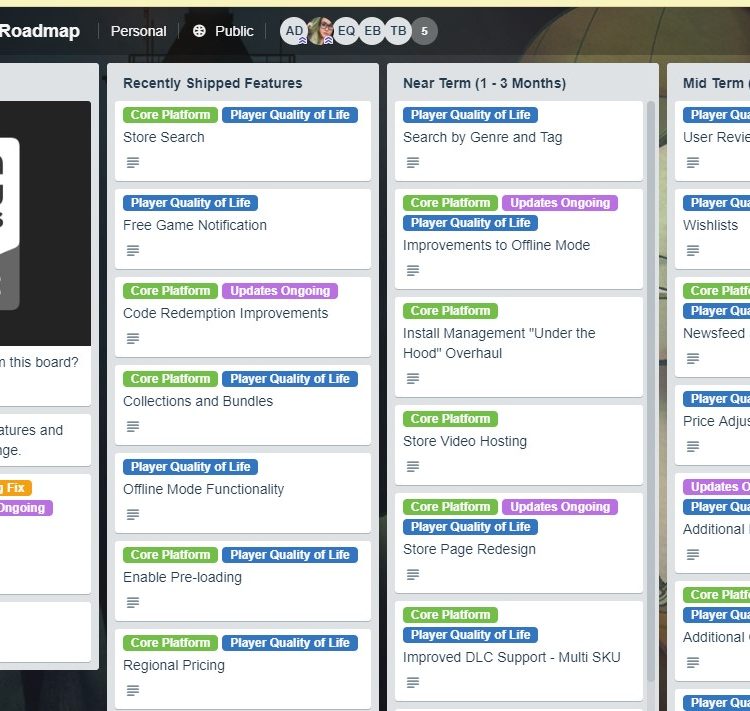Image resolution: width=750 pixels, height=711 pixels.
Task: Click purple Updates Ongoing label on Code Redemption card
Action: [280, 291]
